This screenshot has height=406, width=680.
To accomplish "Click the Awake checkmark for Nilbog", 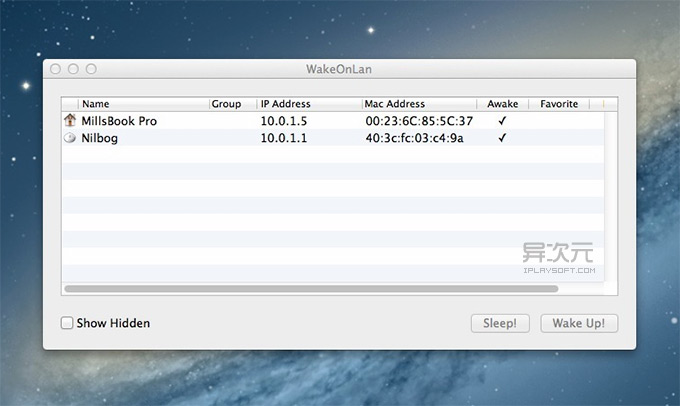I will pyautogui.click(x=502, y=138).
